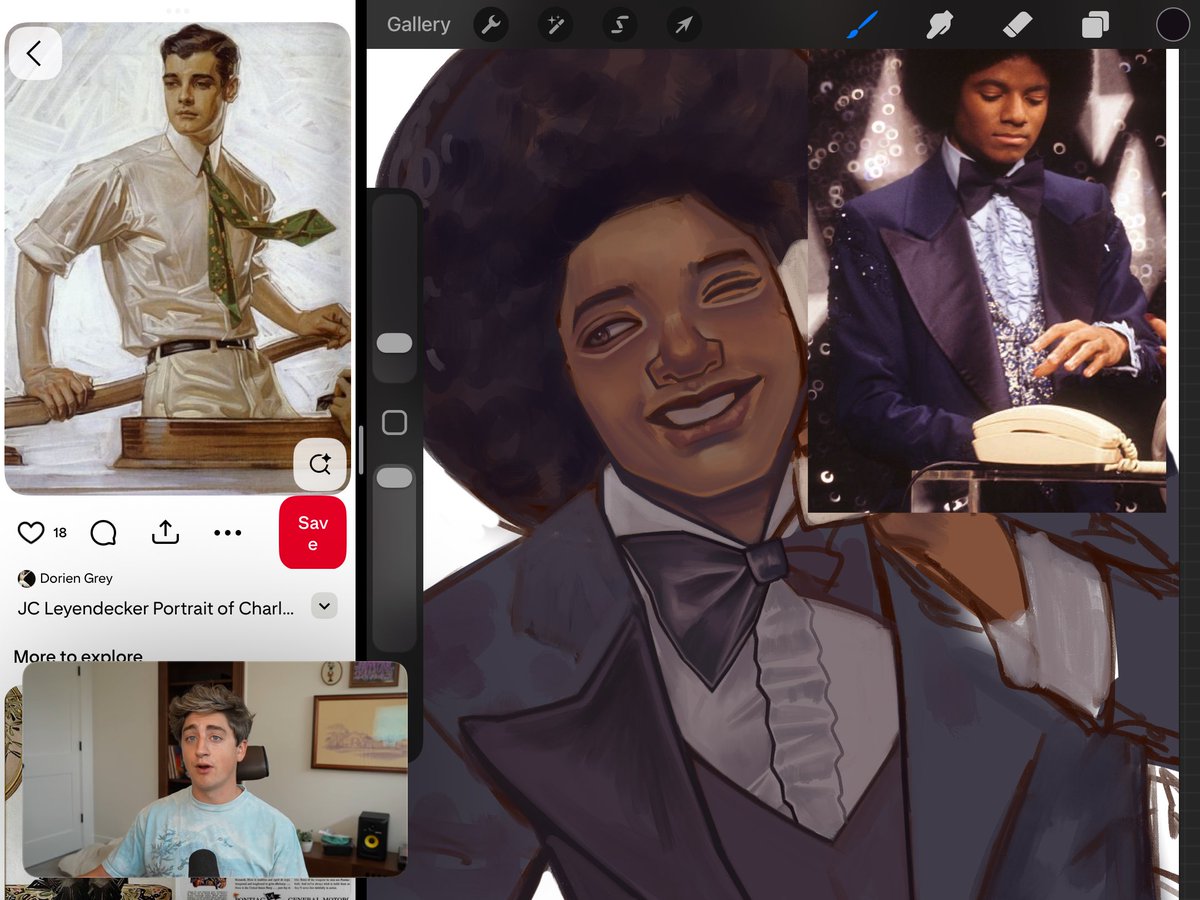Expand the pin title chevron

pos(325,606)
